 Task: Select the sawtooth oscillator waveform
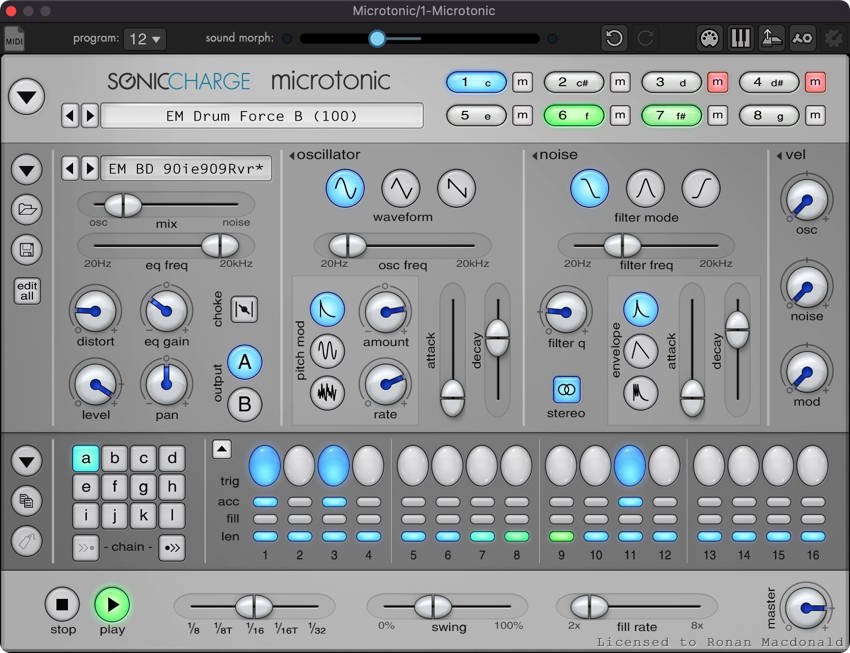pyautogui.click(x=456, y=188)
